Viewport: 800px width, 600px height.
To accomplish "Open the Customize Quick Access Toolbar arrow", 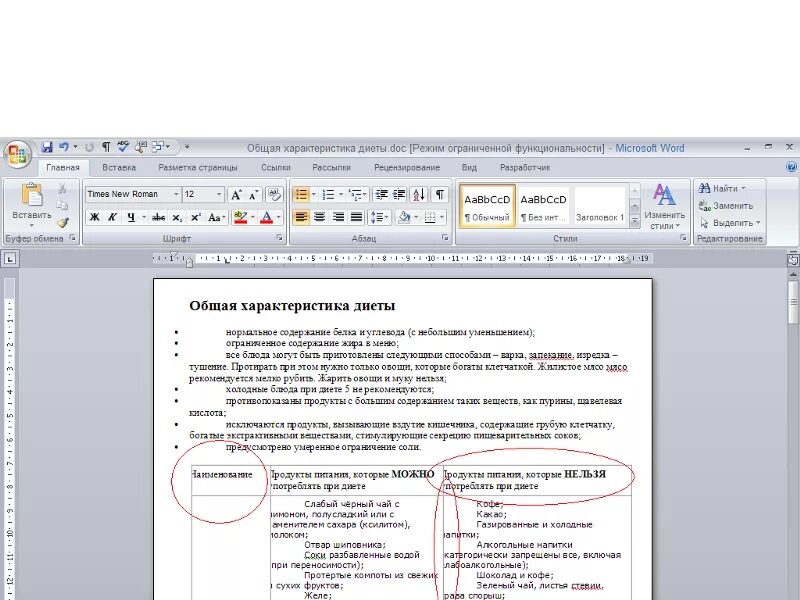I will pyautogui.click(x=187, y=147).
